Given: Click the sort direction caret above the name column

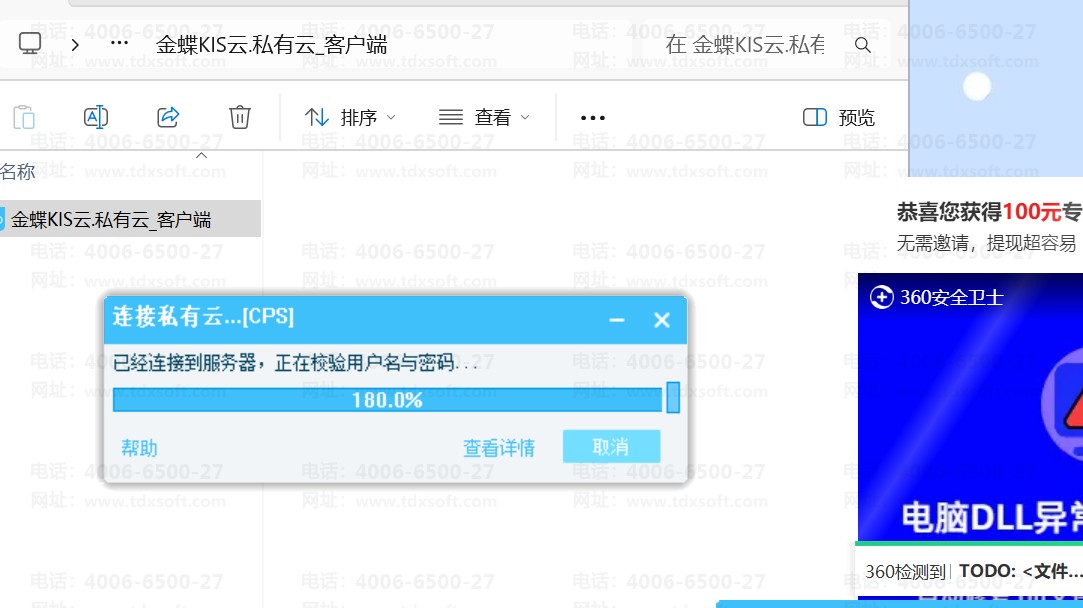Looking at the screenshot, I should [x=202, y=155].
